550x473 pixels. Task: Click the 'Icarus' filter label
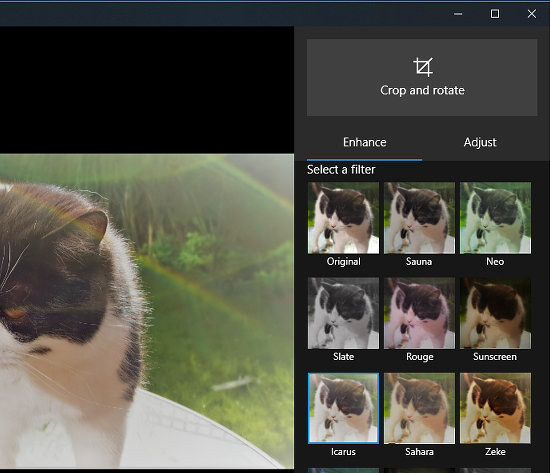pos(343,452)
